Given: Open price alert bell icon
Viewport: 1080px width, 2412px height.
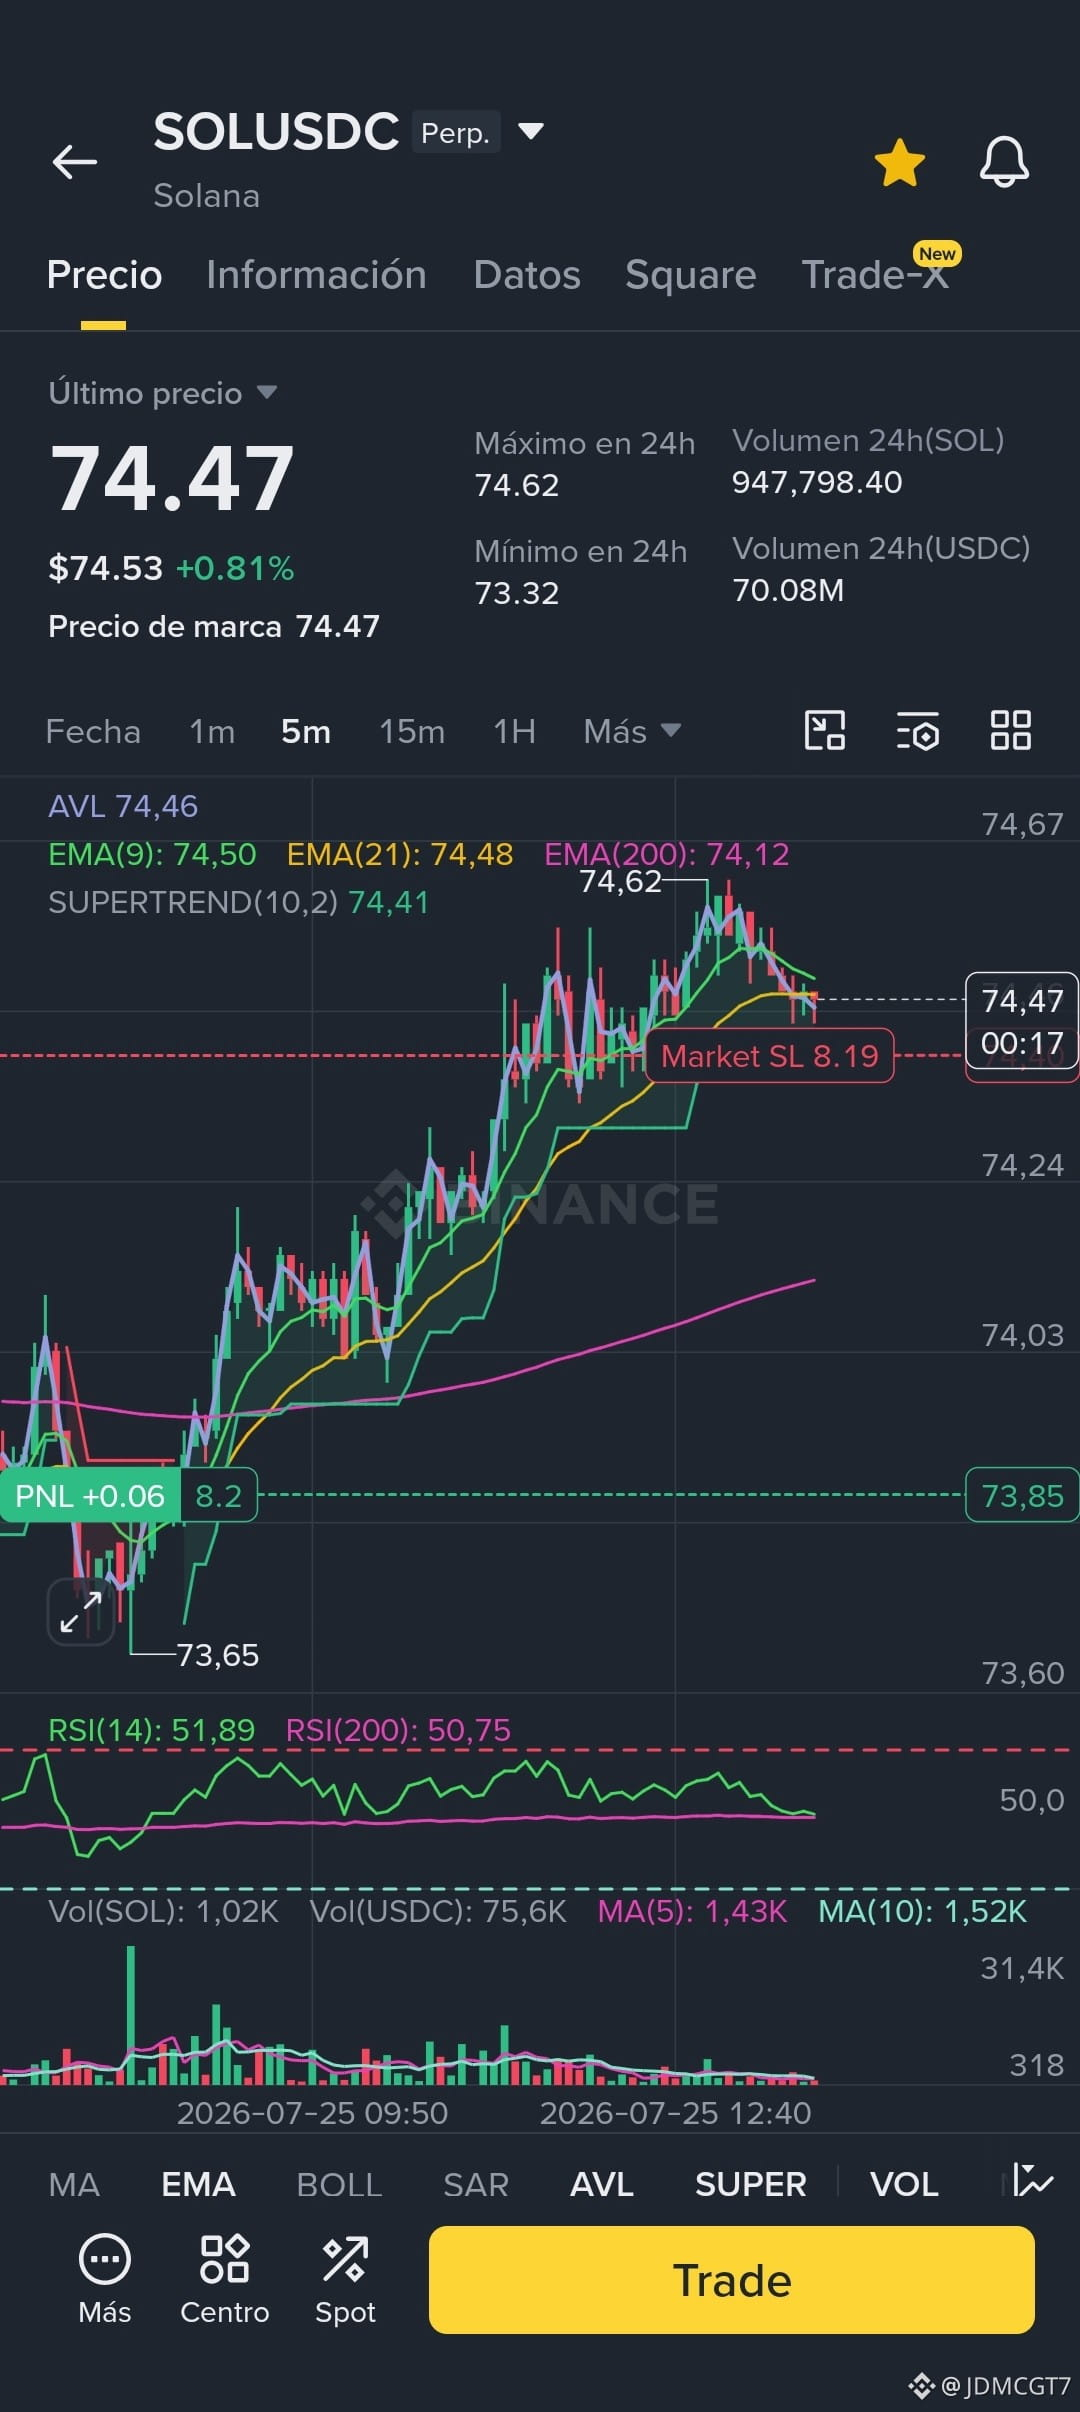Looking at the screenshot, I should [1004, 162].
